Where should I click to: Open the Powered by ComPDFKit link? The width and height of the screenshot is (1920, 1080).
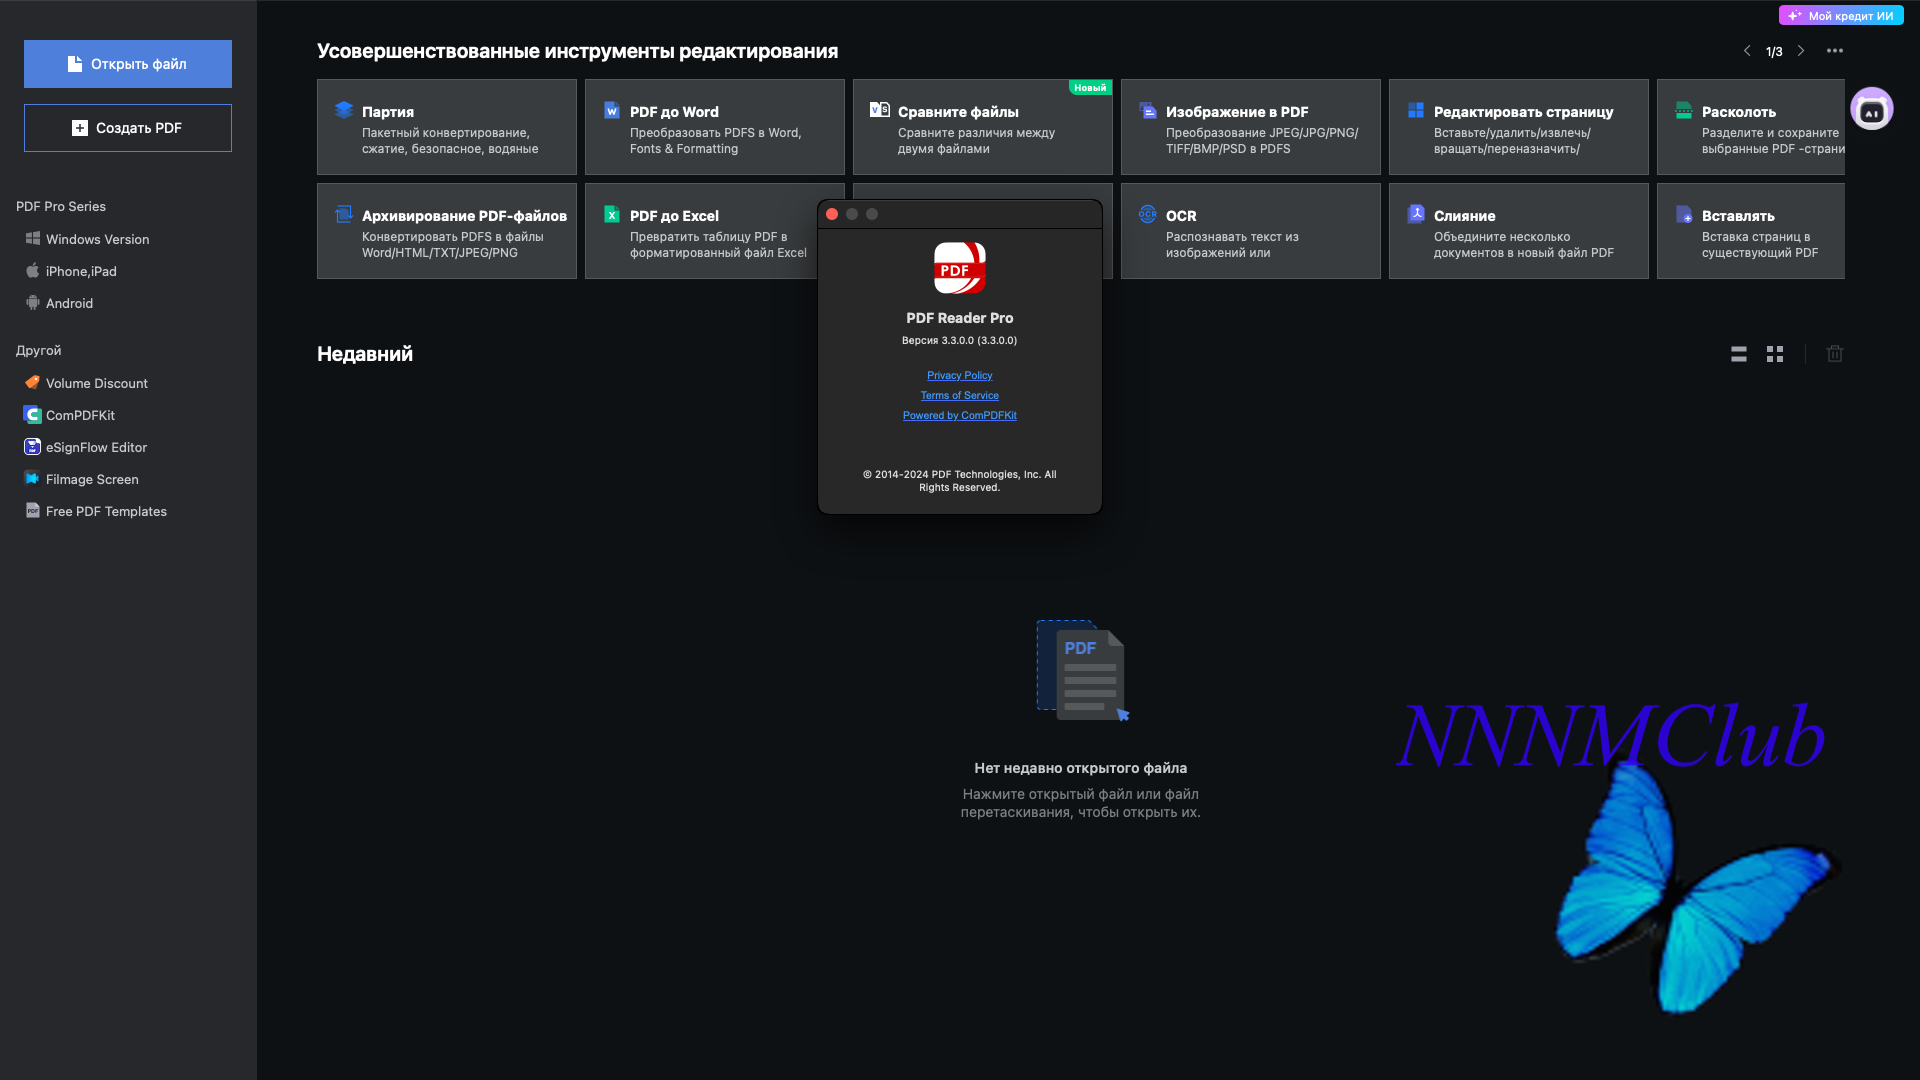click(x=960, y=416)
